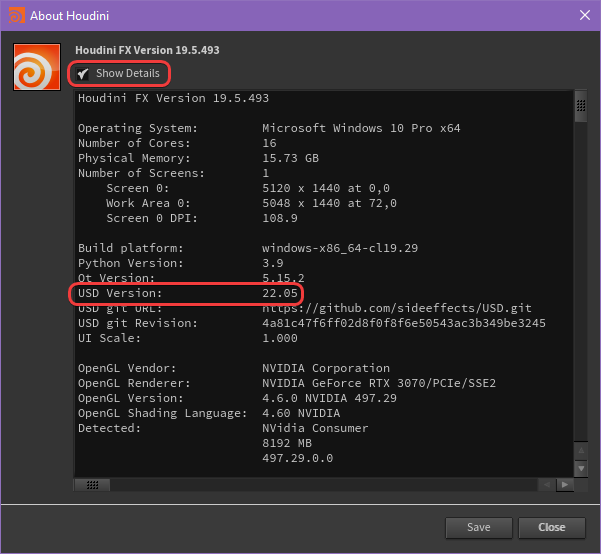Close the About Houdini dialog window
This screenshot has width=601, height=554.
tap(585, 15)
